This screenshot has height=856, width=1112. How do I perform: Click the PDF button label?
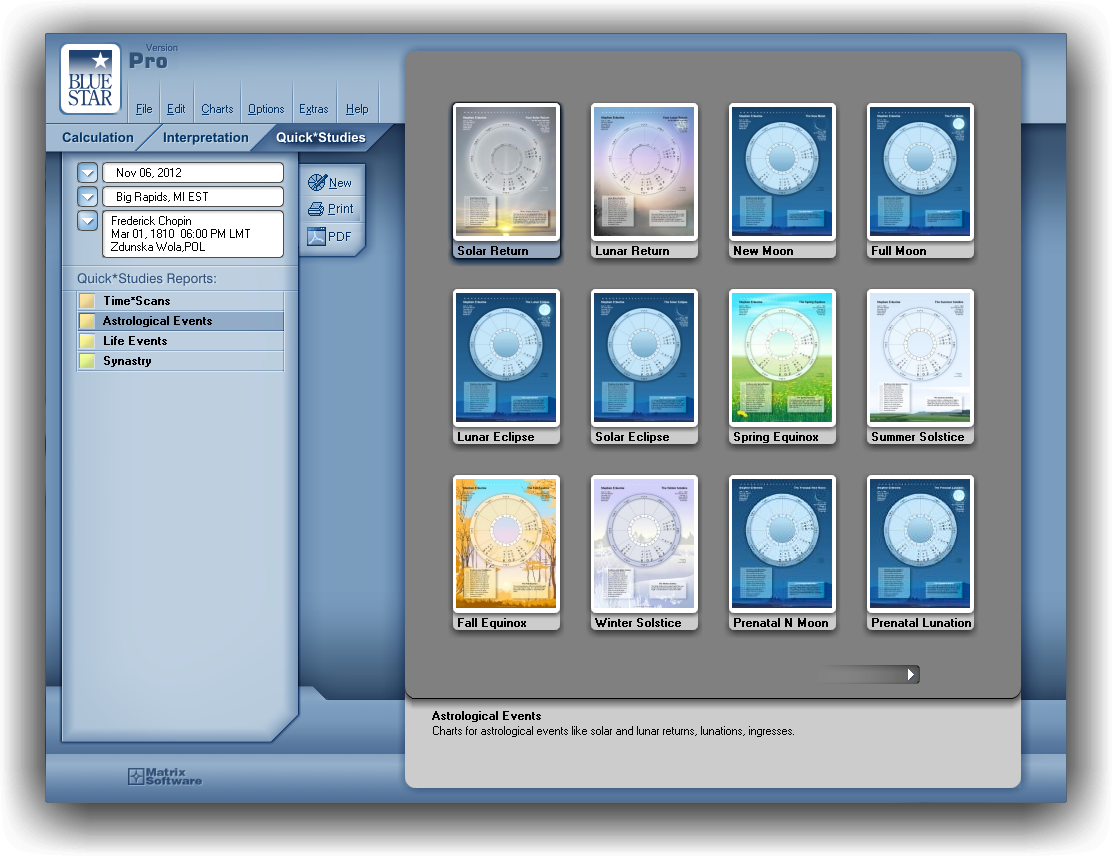pyautogui.click(x=340, y=237)
